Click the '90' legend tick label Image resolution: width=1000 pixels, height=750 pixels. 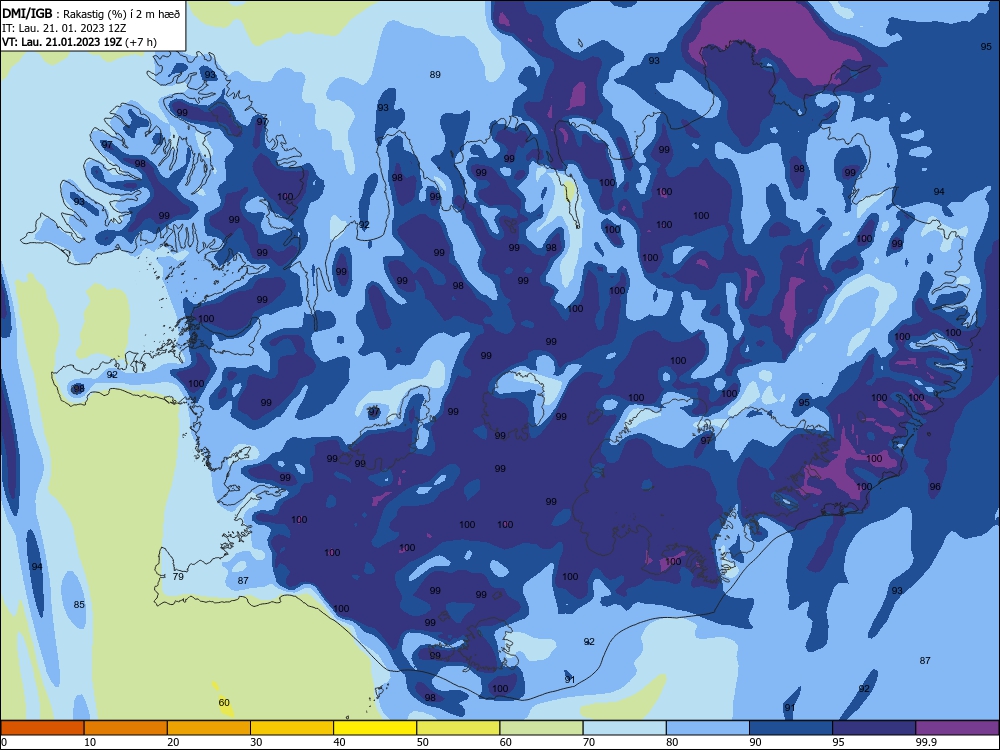(755, 742)
